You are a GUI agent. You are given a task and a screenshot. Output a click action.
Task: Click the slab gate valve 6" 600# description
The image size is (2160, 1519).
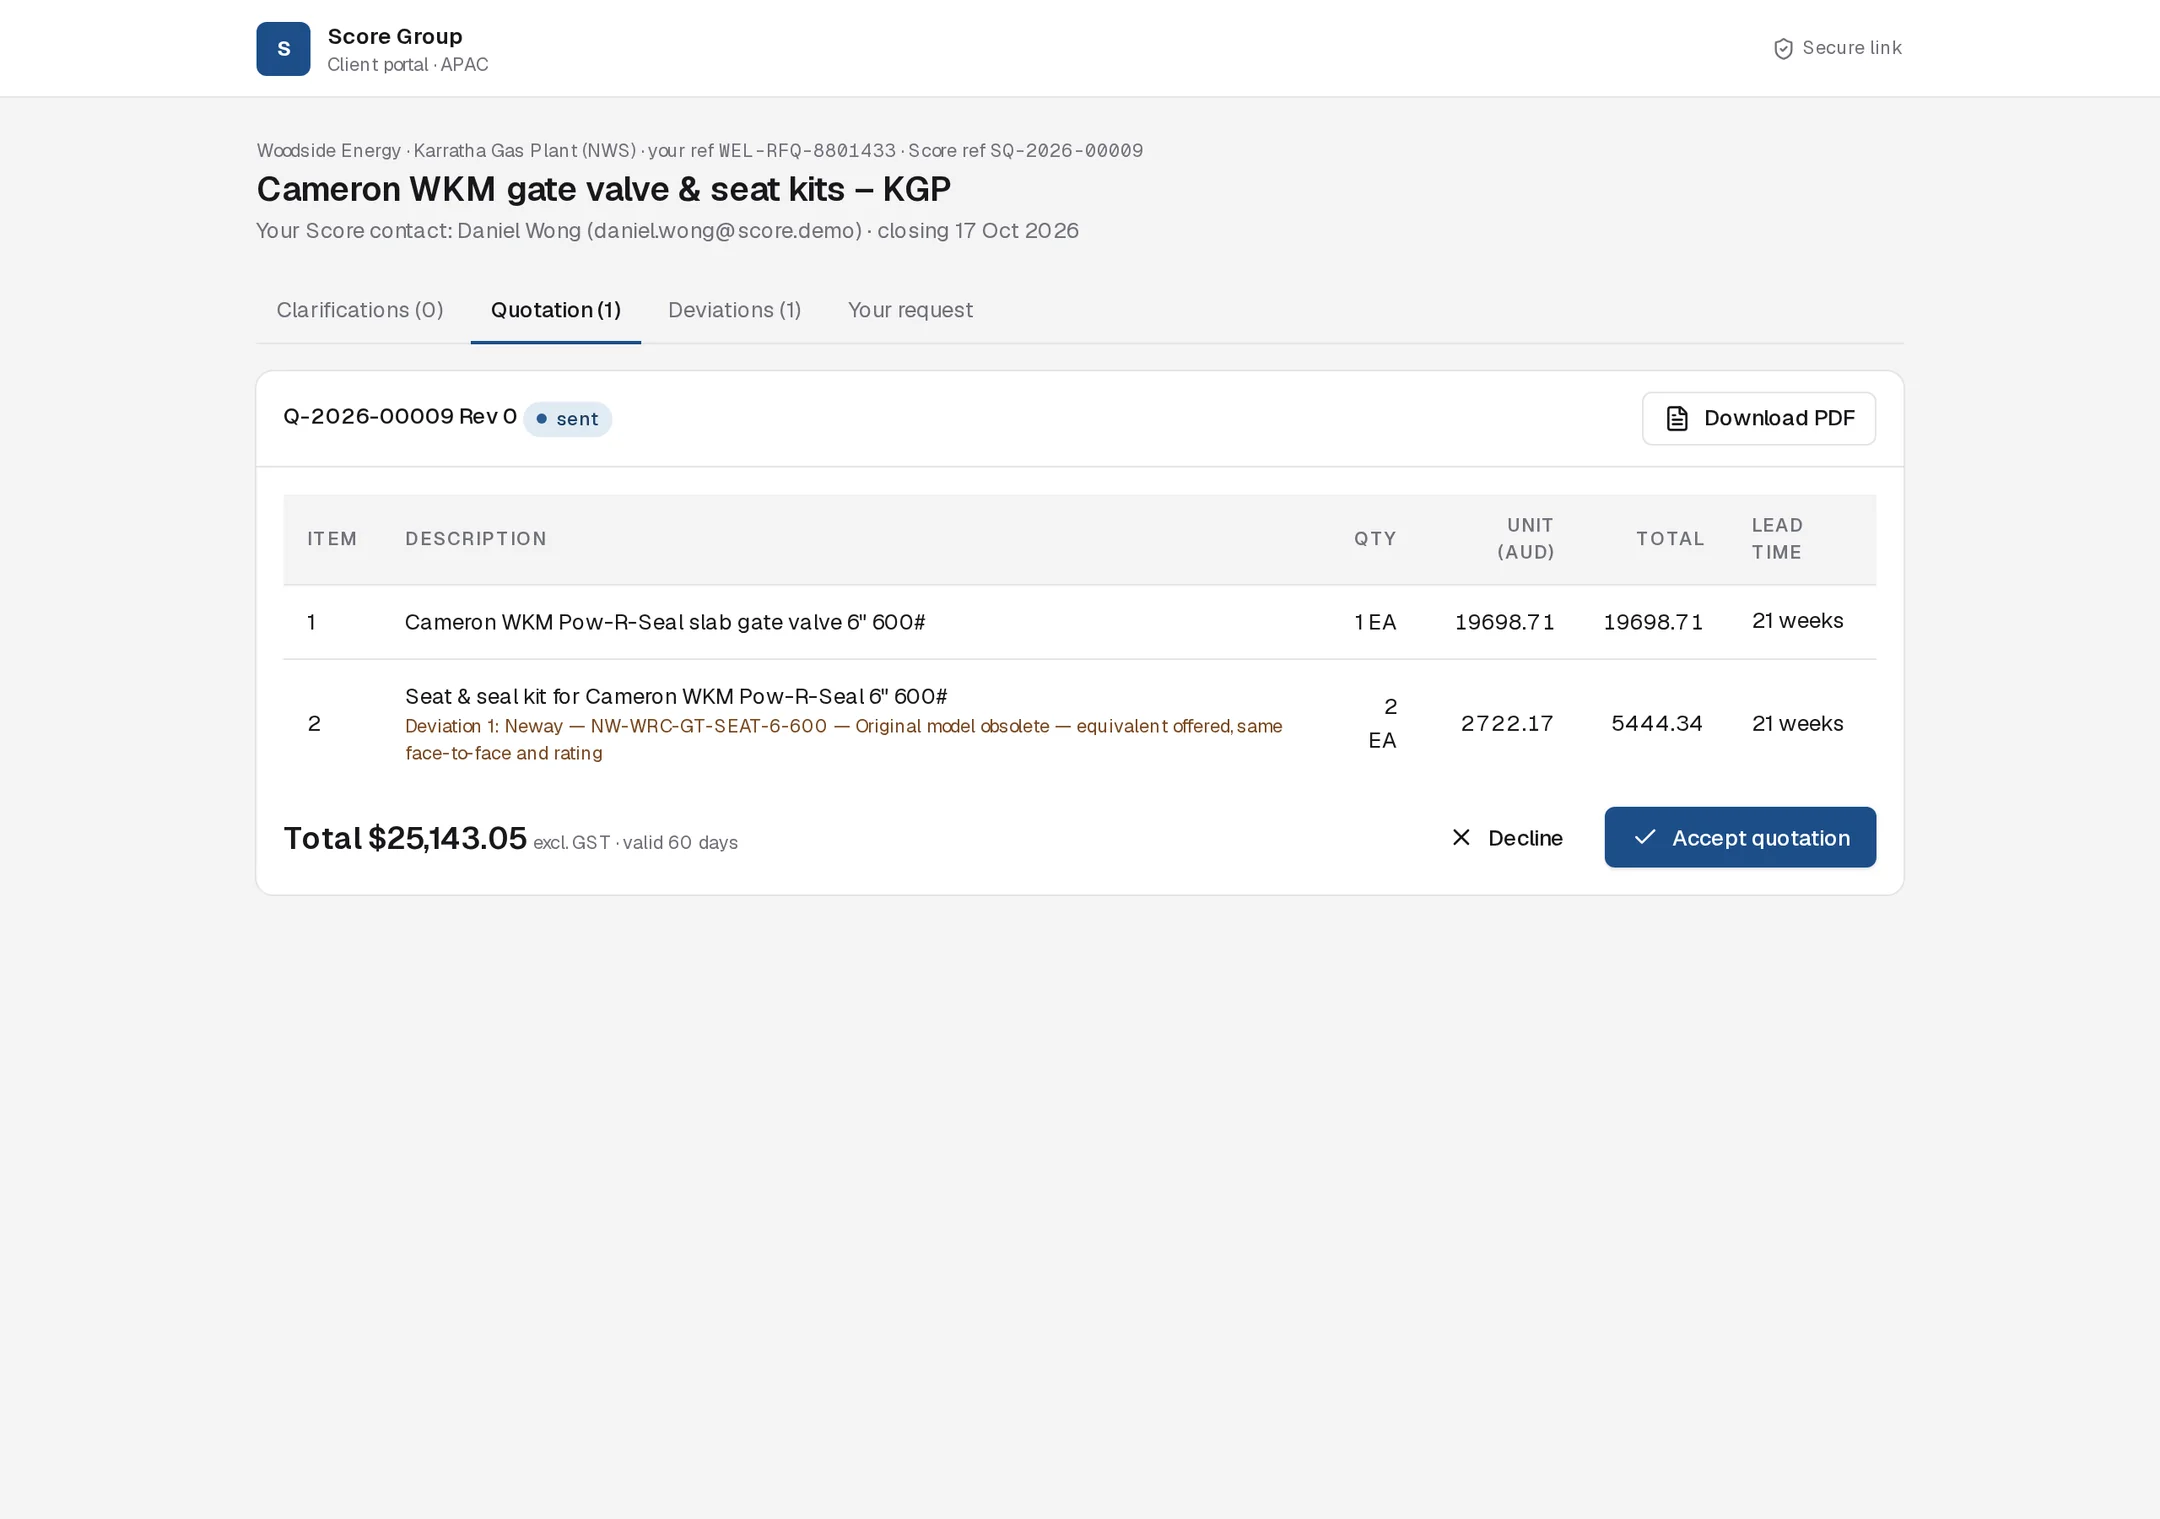(665, 622)
